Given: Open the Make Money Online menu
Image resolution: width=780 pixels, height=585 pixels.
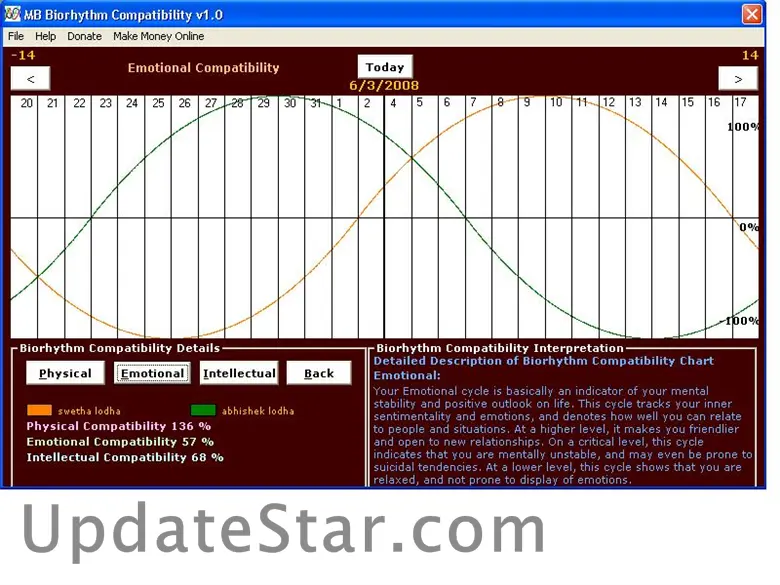Looking at the screenshot, I should 158,36.
